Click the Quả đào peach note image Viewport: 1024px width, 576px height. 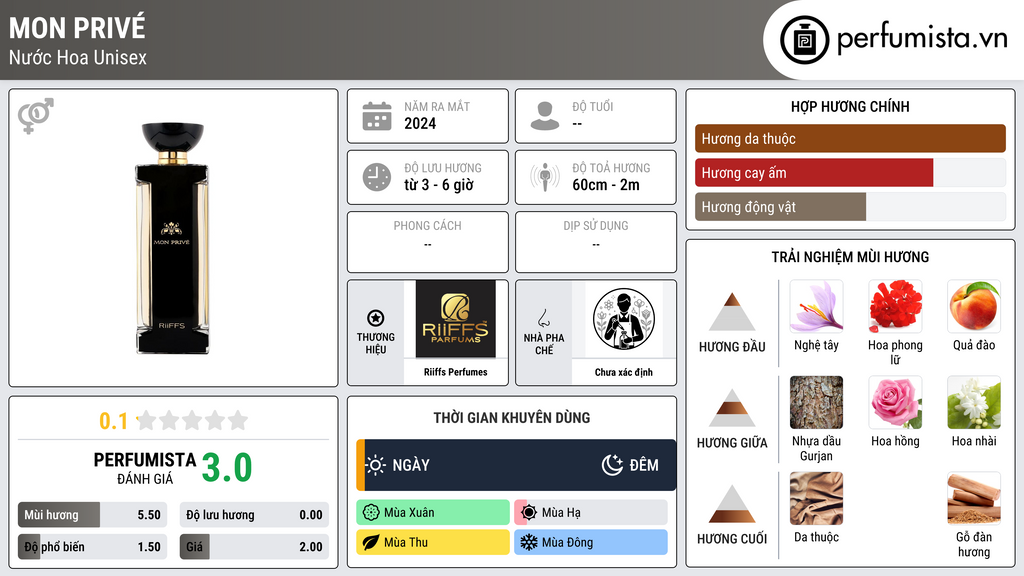click(x=974, y=306)
